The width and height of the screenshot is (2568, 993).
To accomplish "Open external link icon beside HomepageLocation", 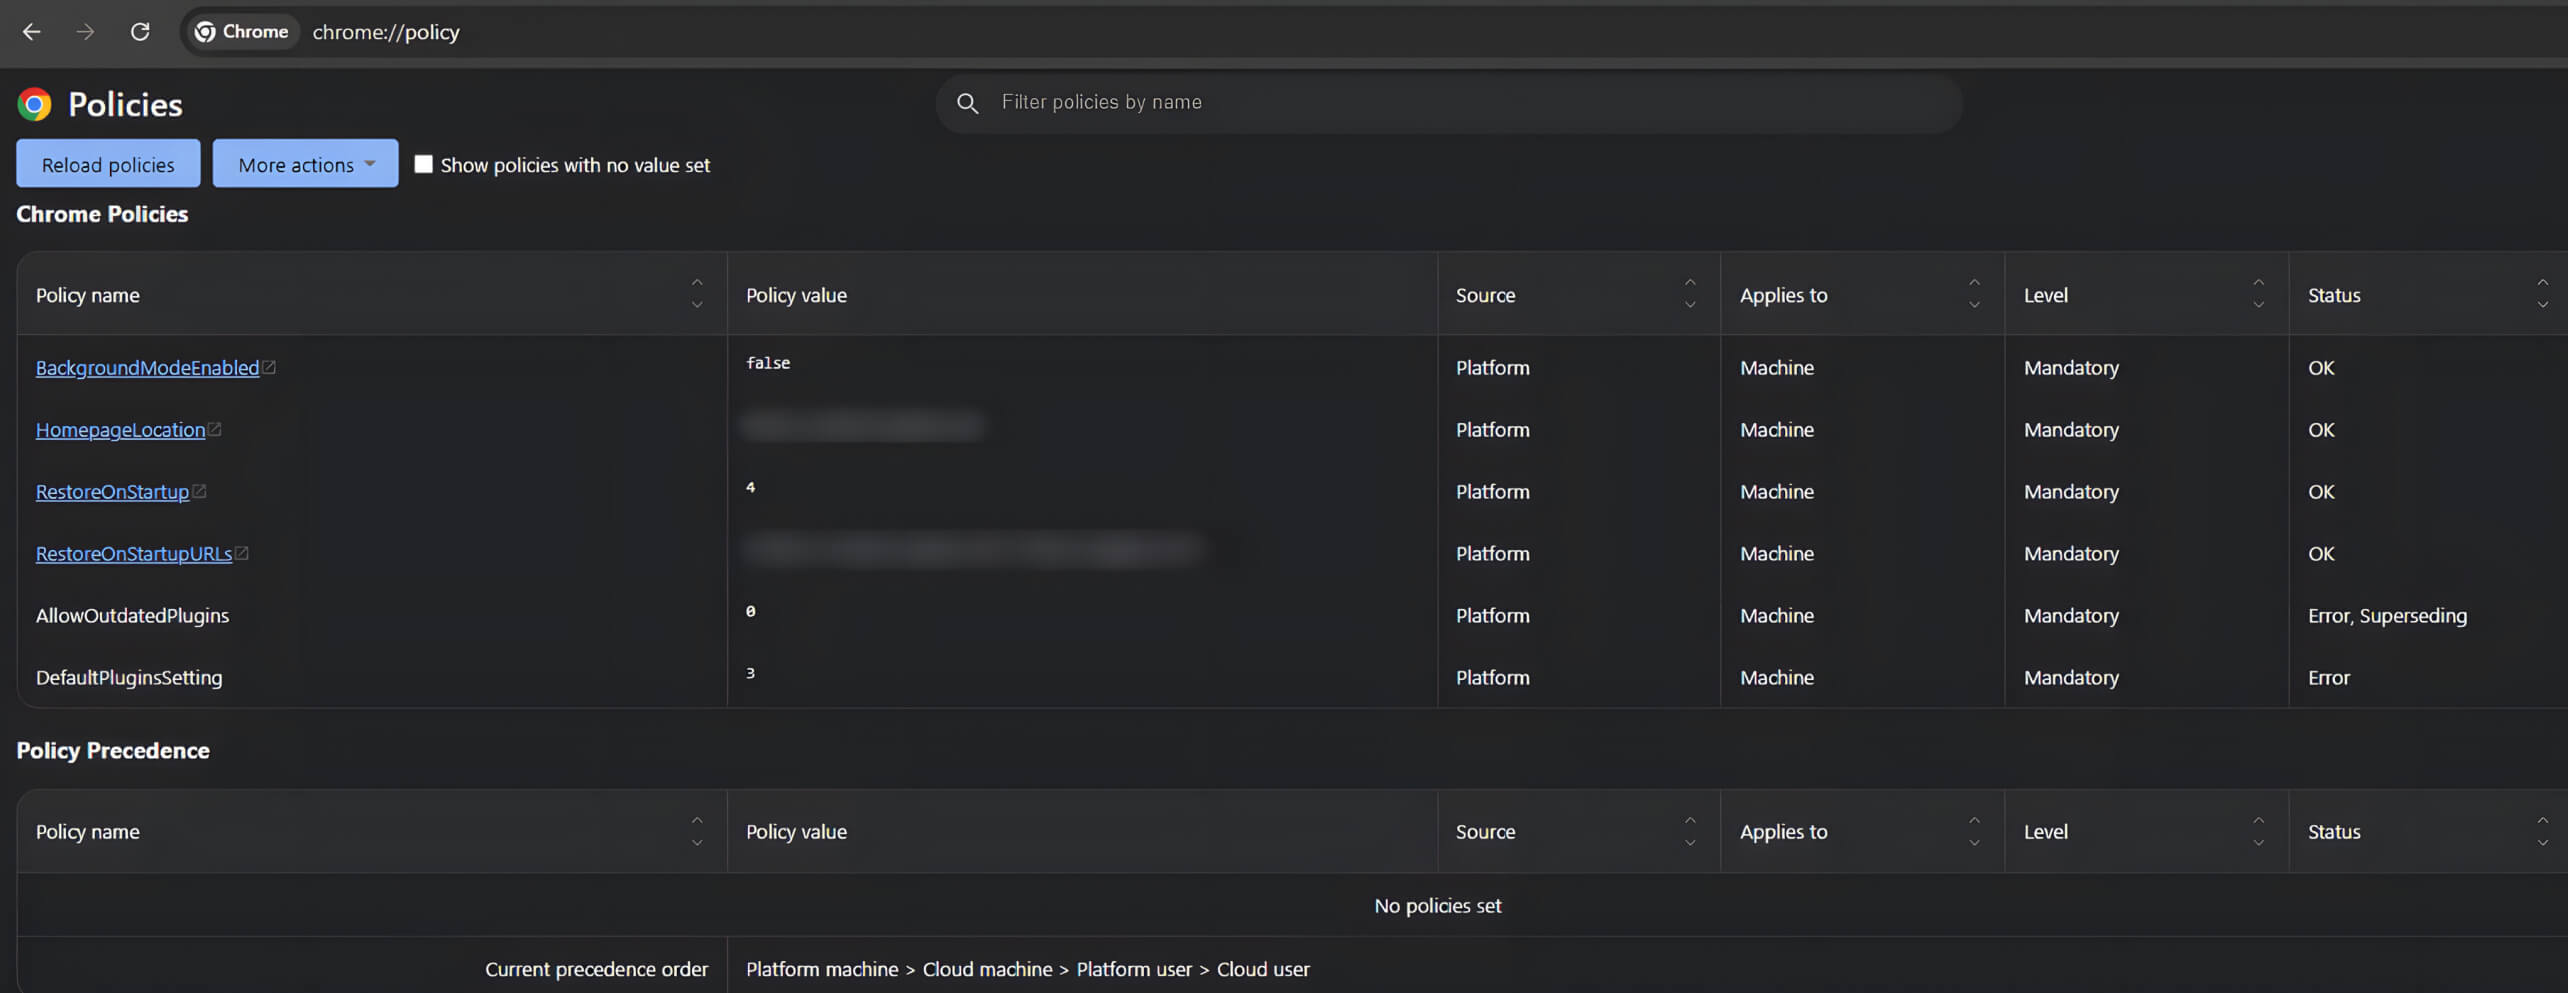I will point(215,430).
